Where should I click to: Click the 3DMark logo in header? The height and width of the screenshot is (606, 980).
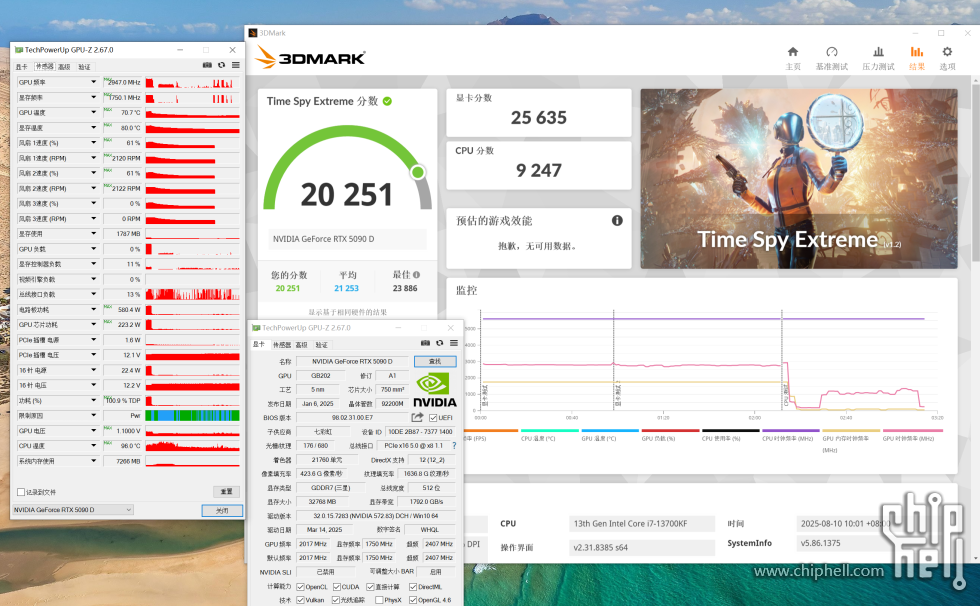click(310, 58)
